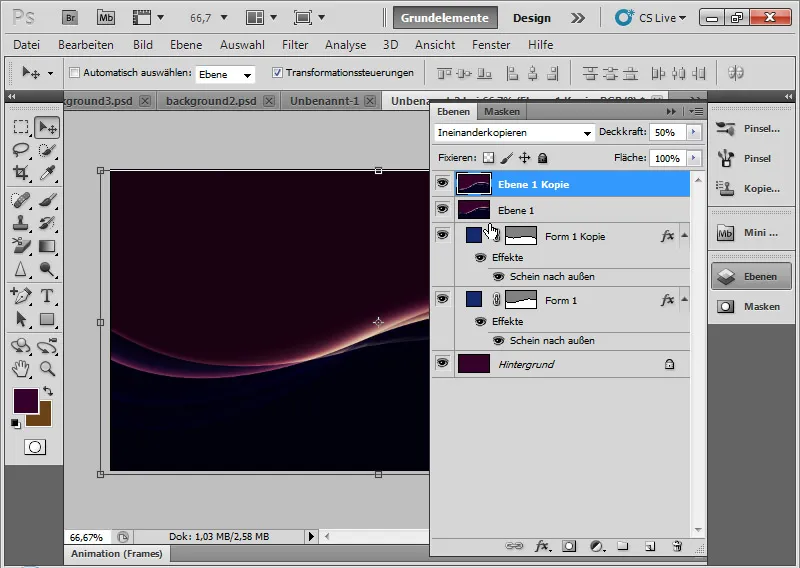Hide the Hintergrund layer
Screen dimensions: 800x568
click(442, 363)
